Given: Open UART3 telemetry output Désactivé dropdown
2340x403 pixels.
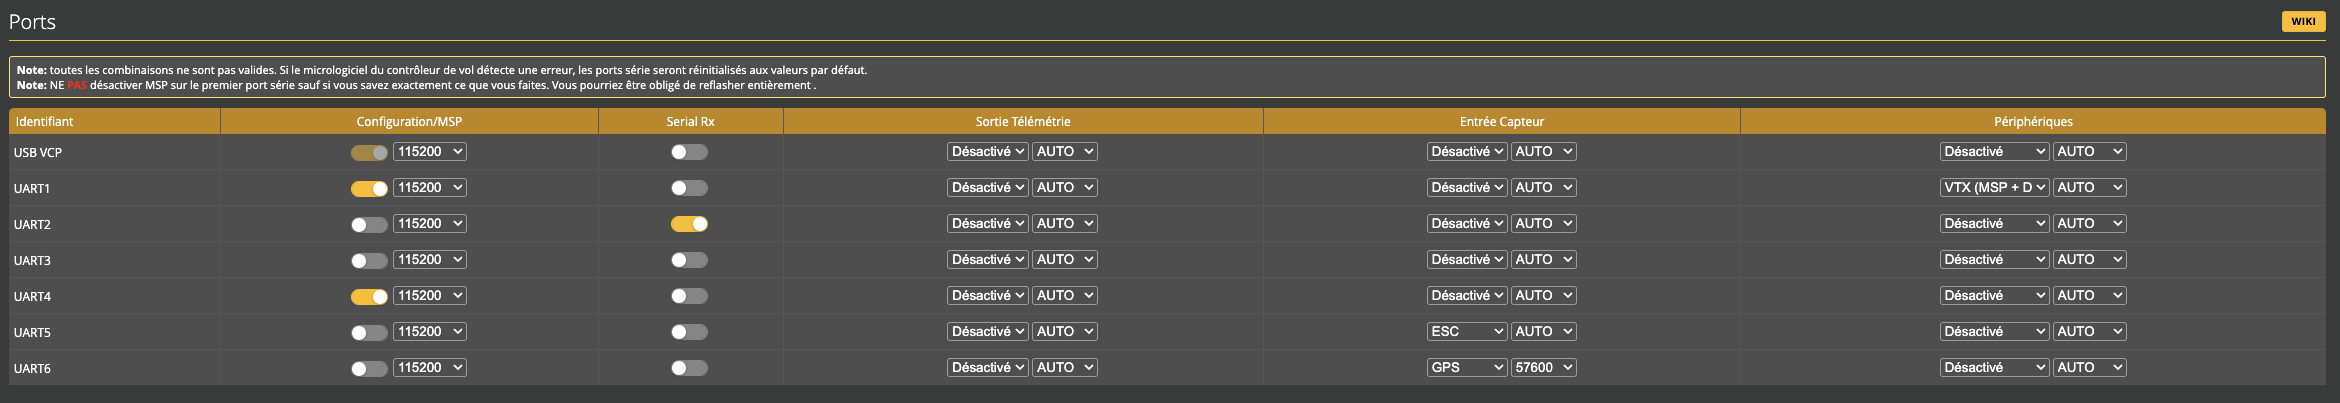Looking at the screenshot, I should (987, 259).
